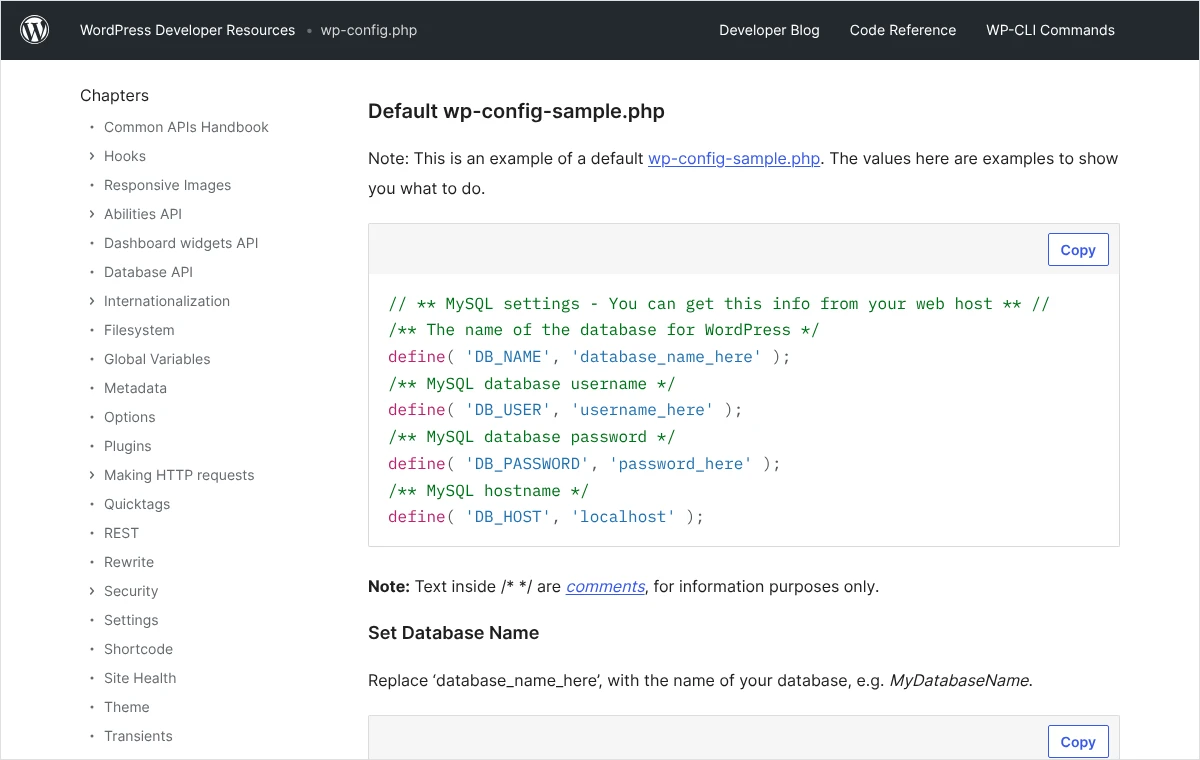1200x760 pixels.
Task: Open the Common APIs Handbook chapter
Action: tap(186, 127)
